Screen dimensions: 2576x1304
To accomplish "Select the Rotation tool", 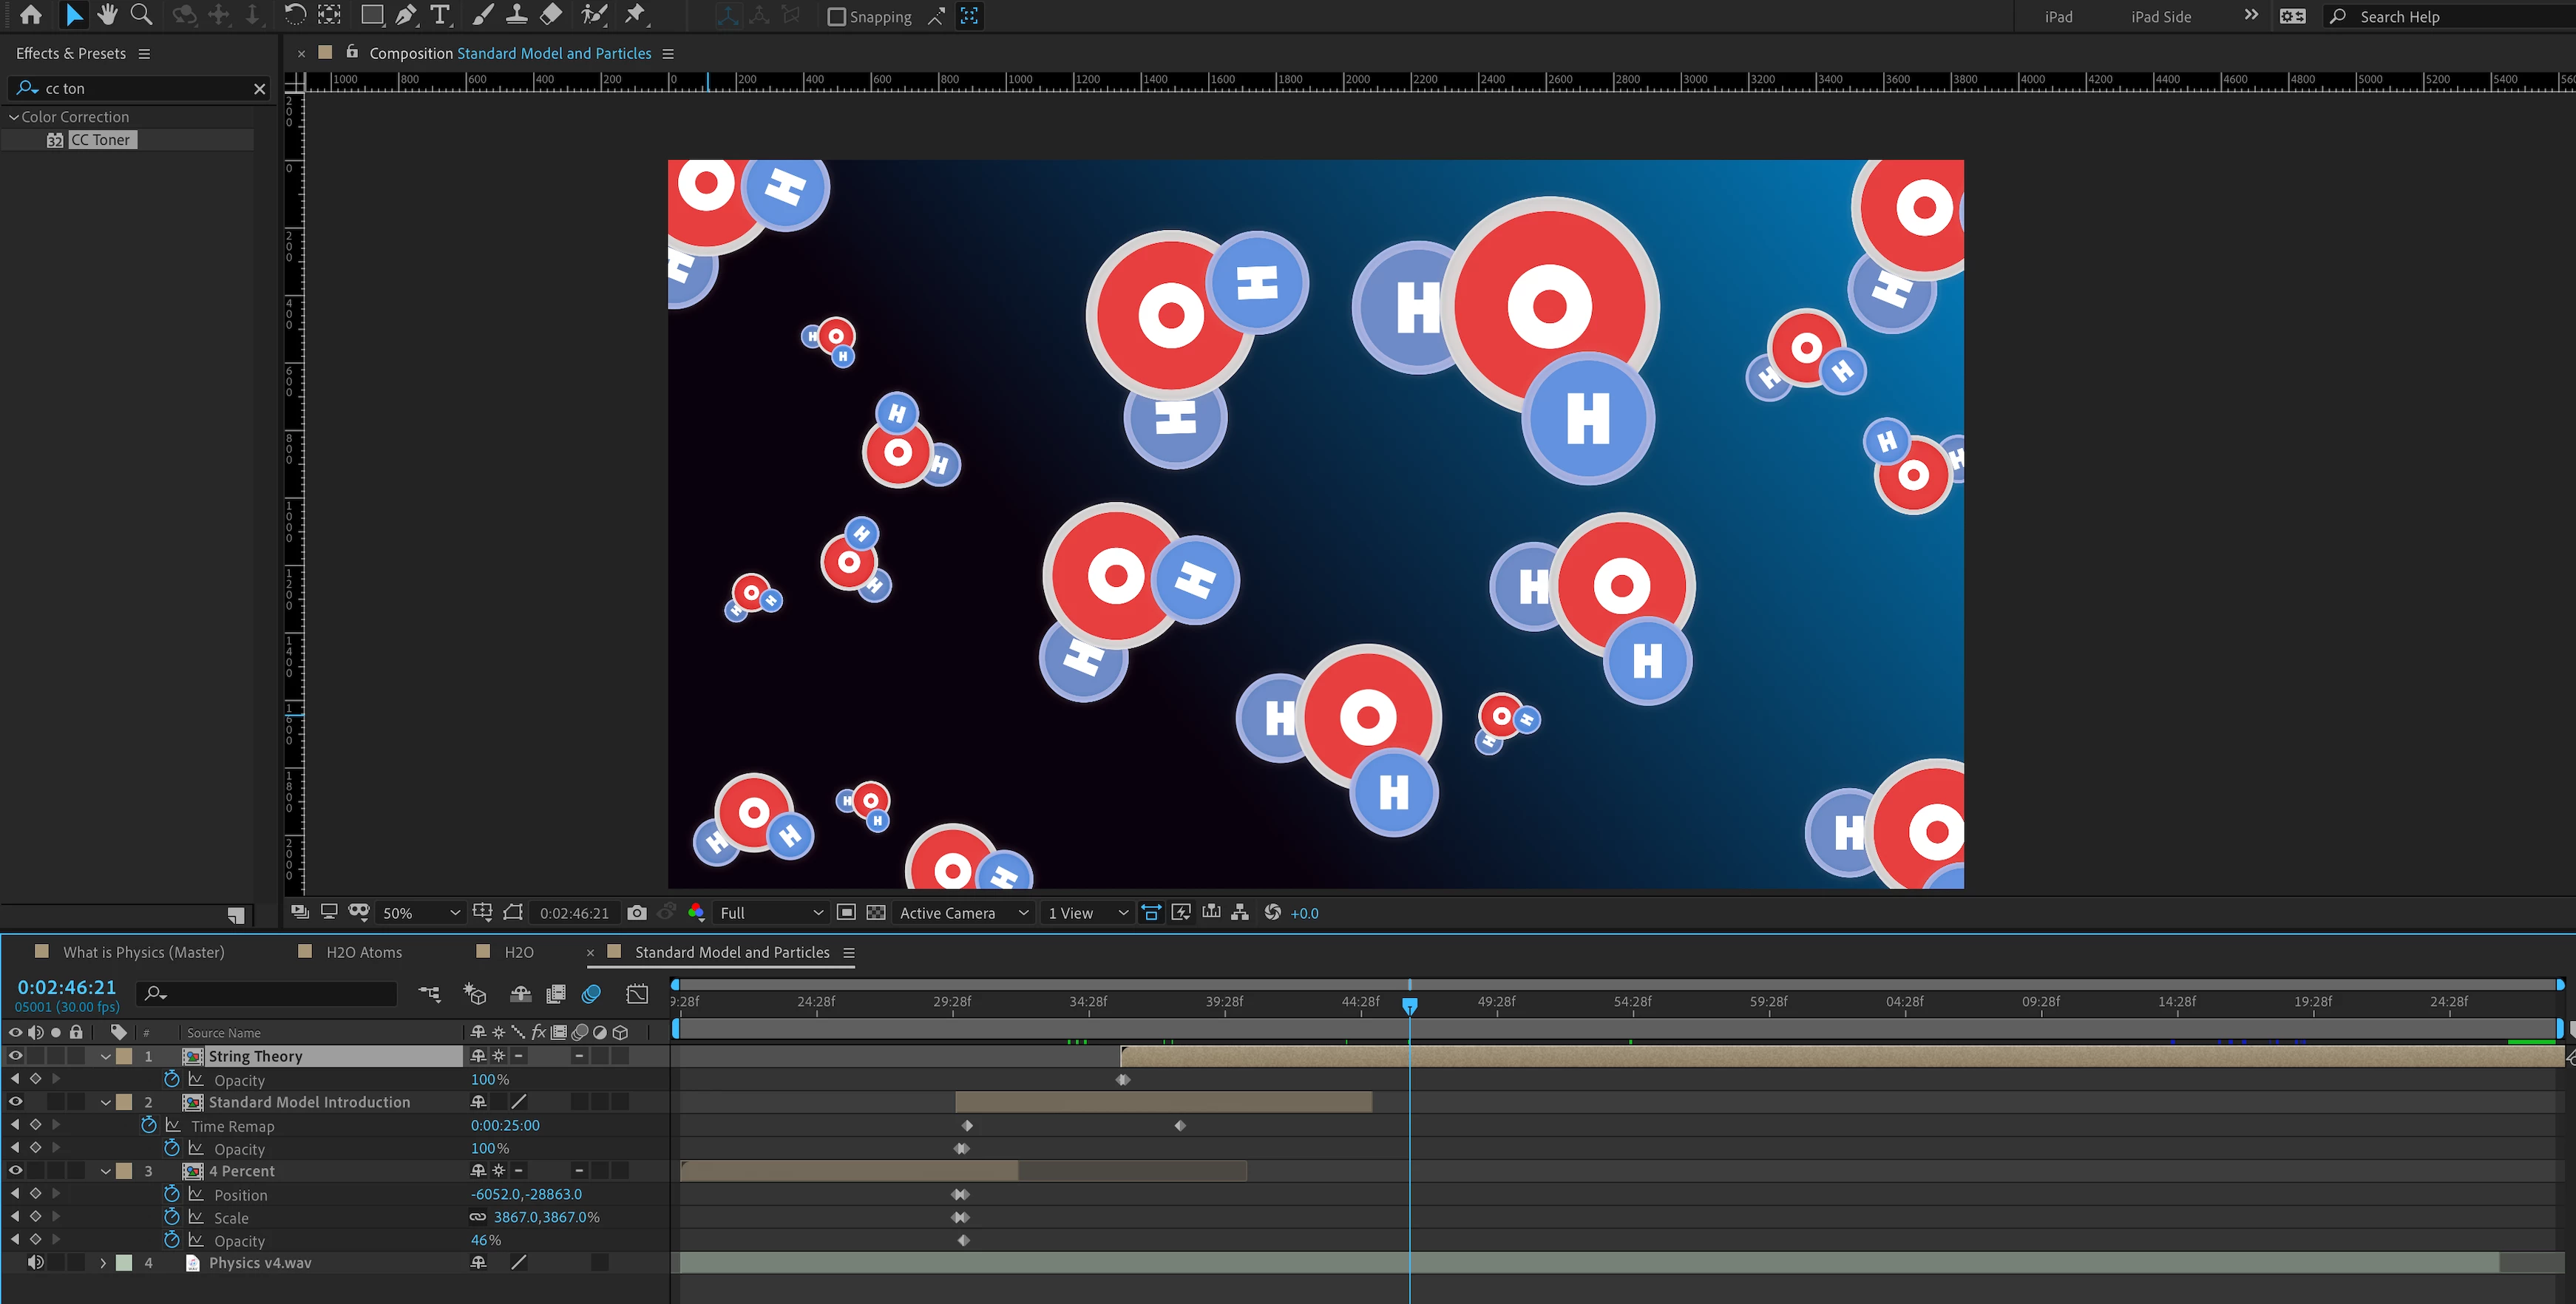I will point(294,15).
